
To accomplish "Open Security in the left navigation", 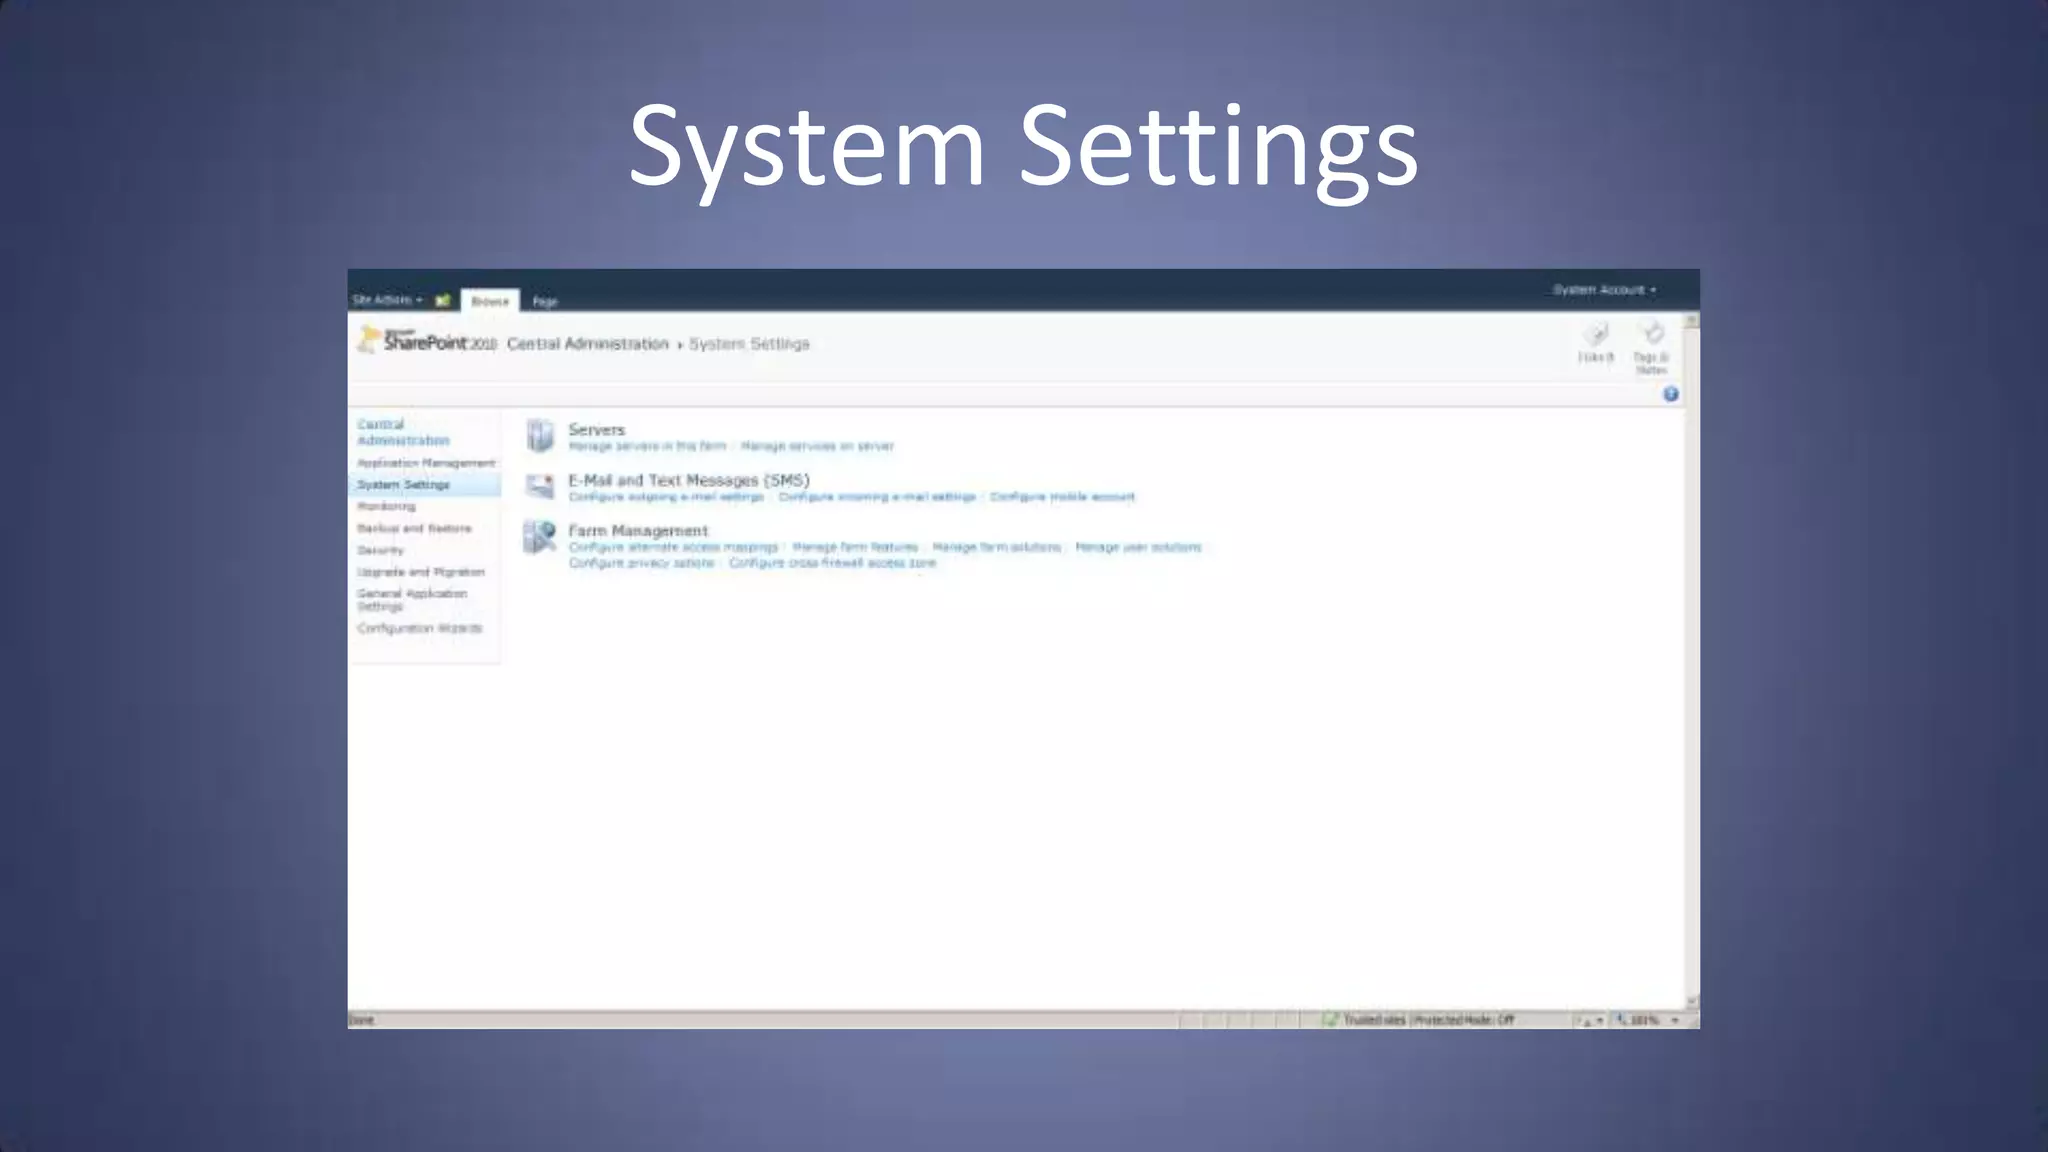I will pyautogui.click(x=381, y=550).
